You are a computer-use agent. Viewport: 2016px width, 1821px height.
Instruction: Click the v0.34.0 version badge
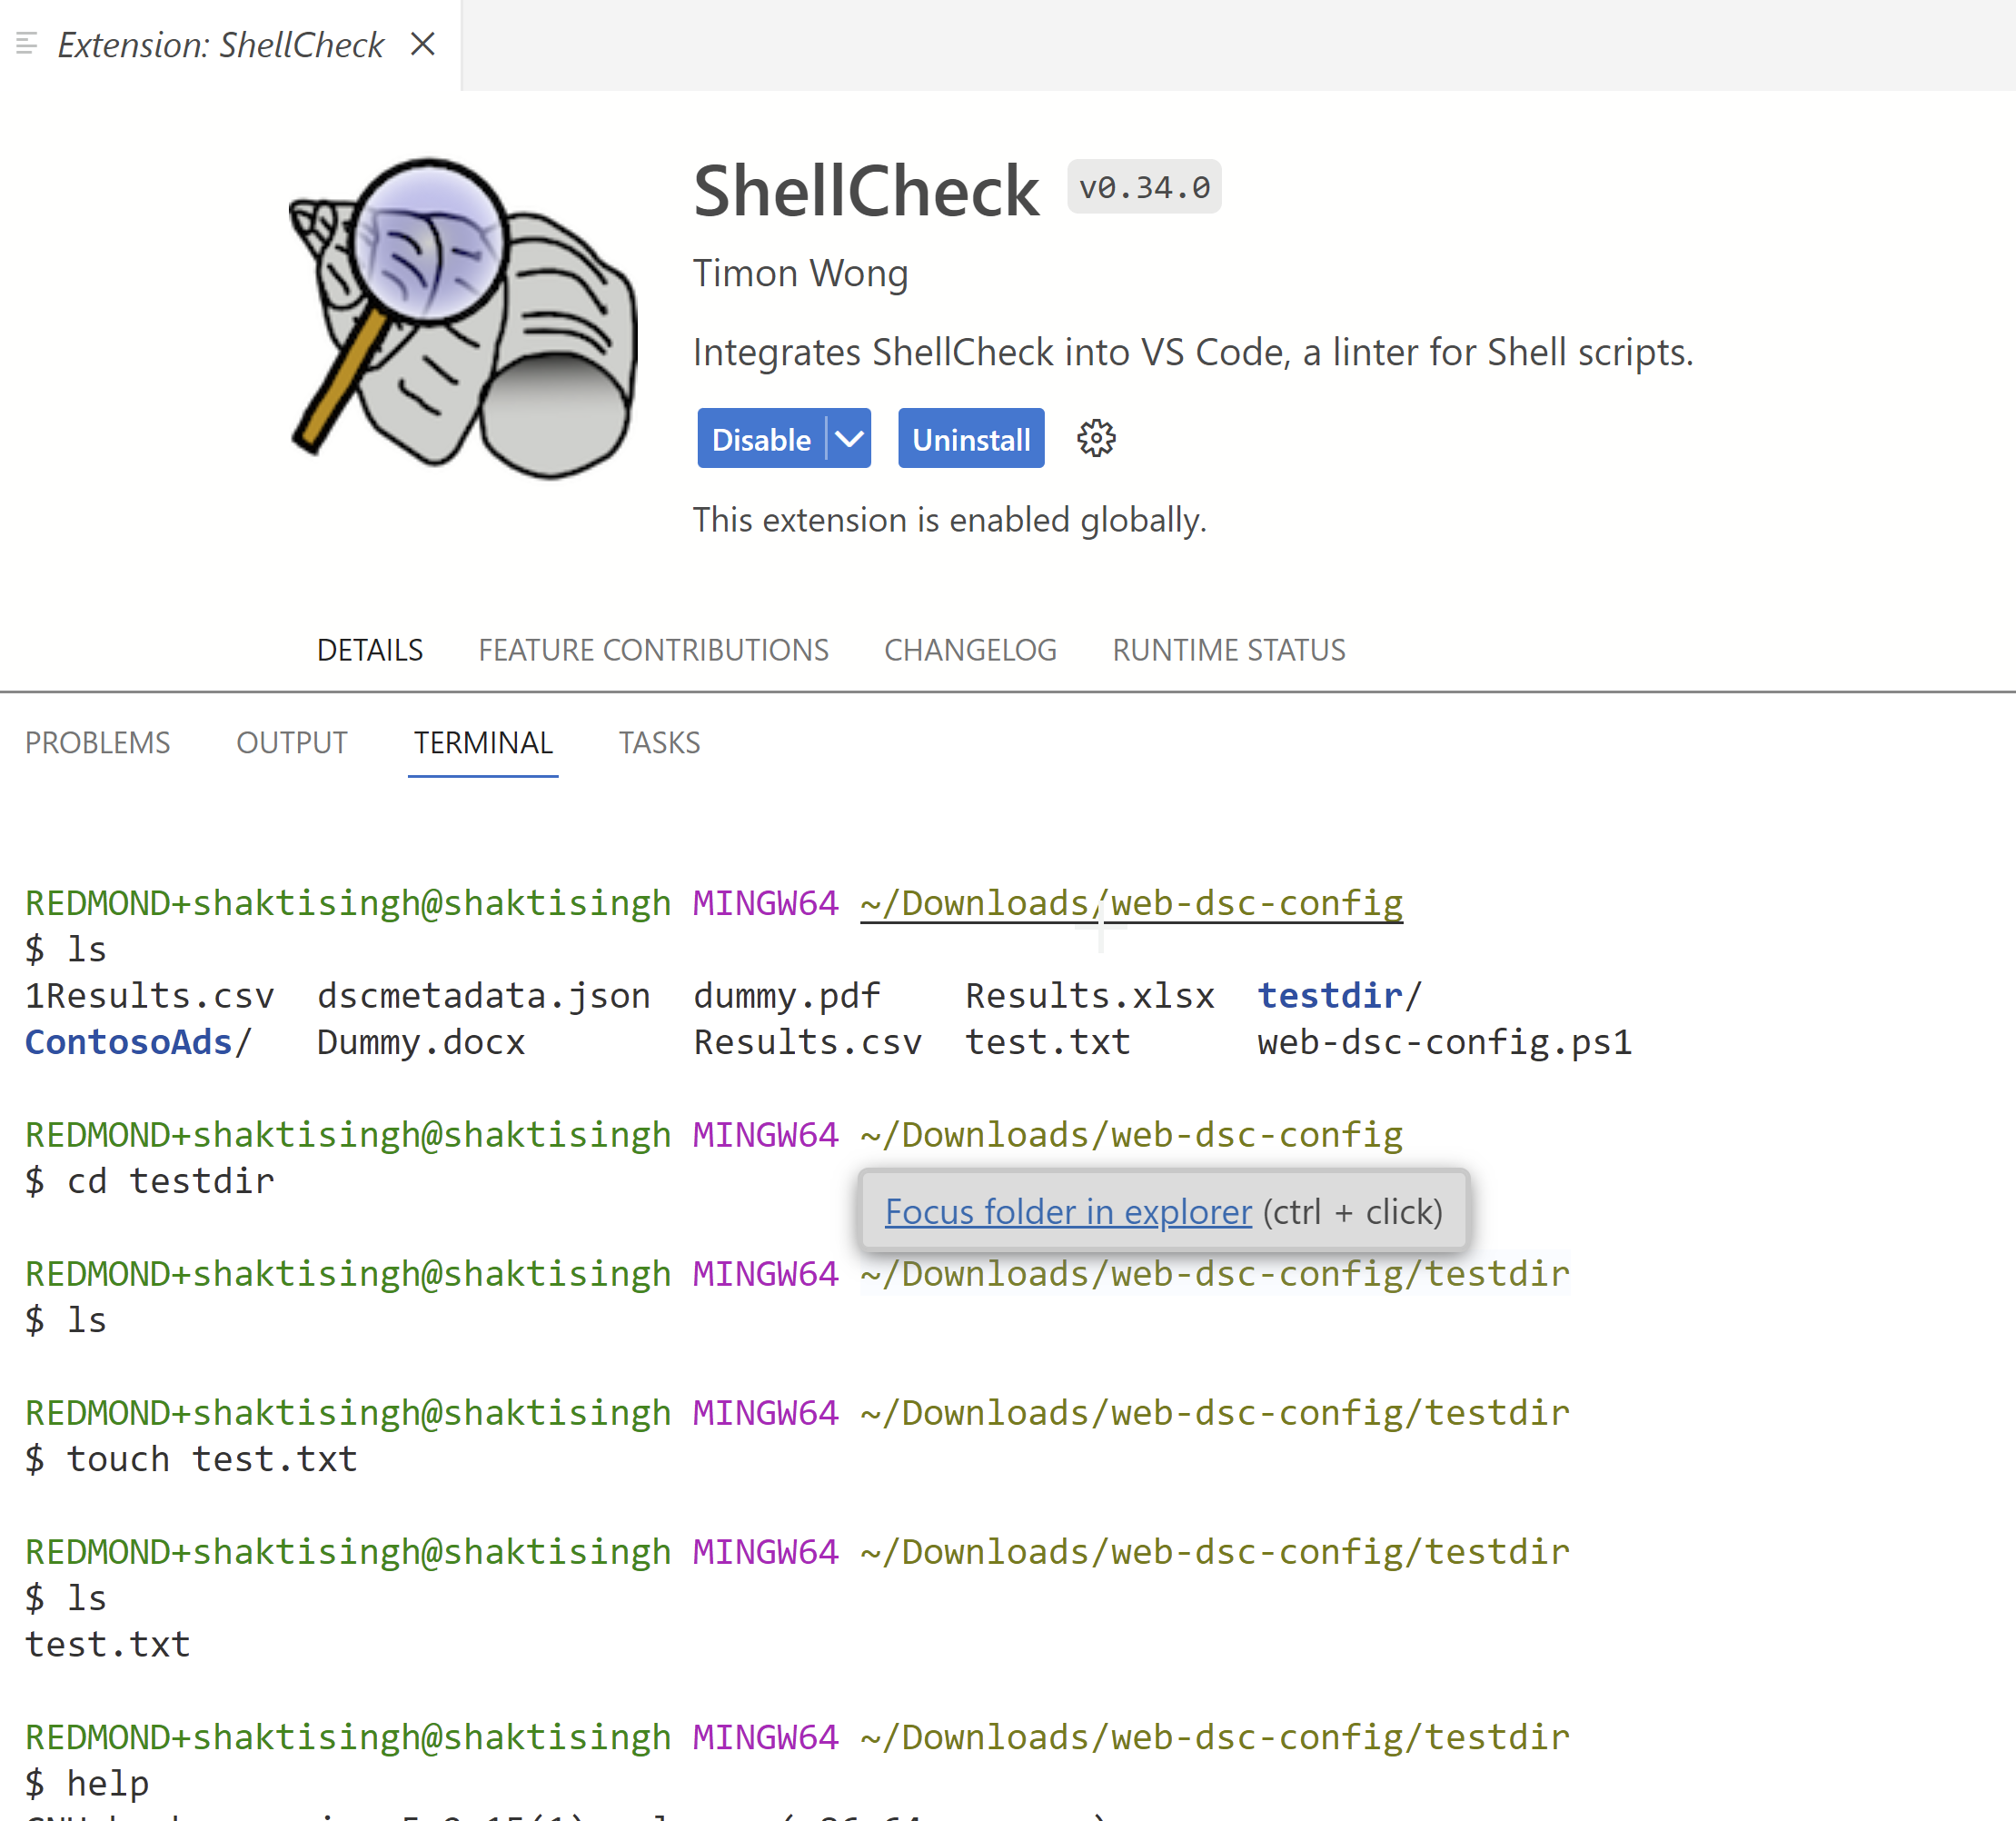click(x=1144, y=187)
